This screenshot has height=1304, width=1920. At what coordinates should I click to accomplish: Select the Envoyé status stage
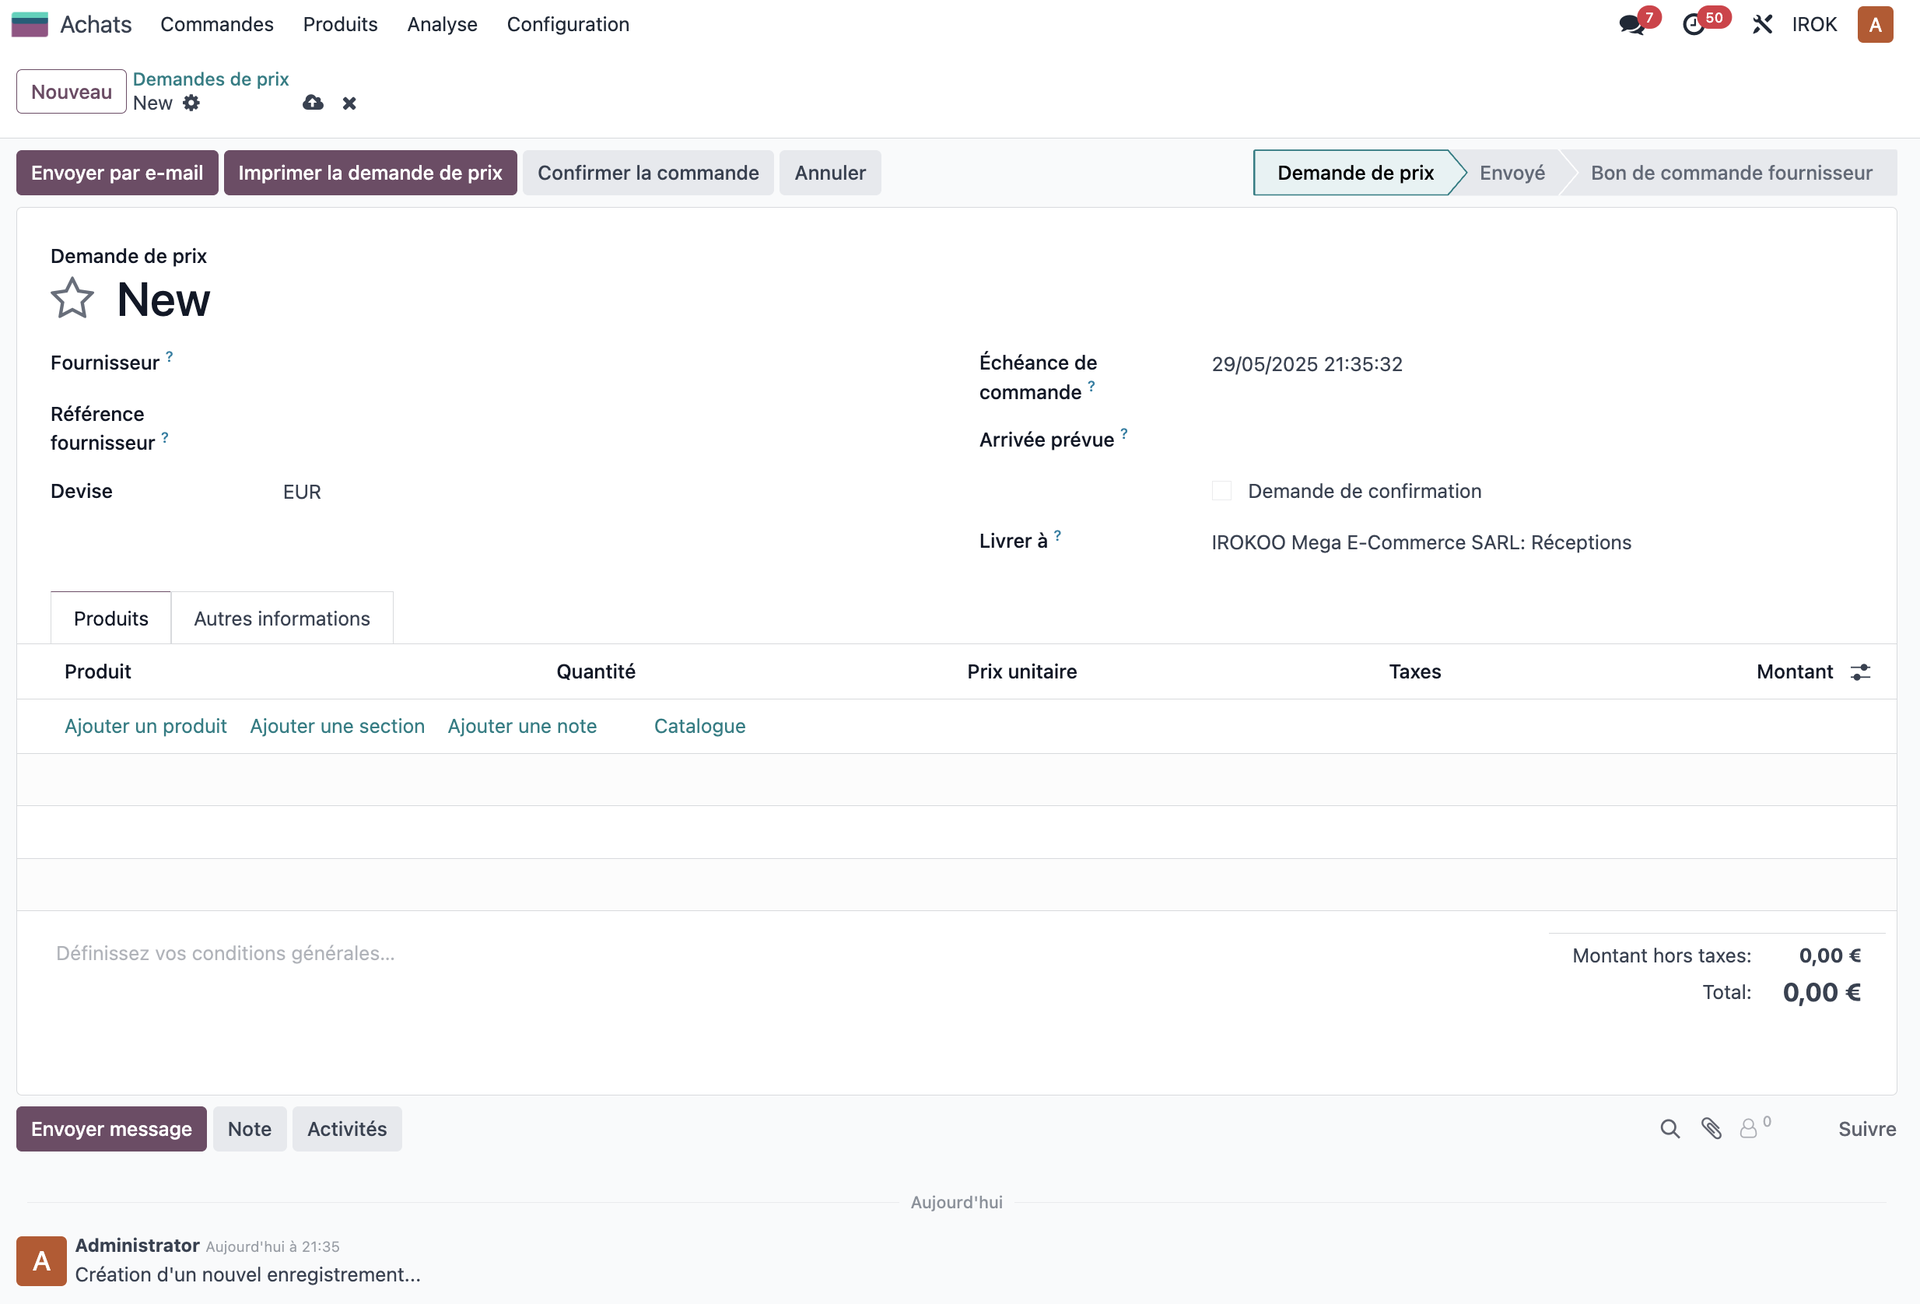click(1512, 173)
